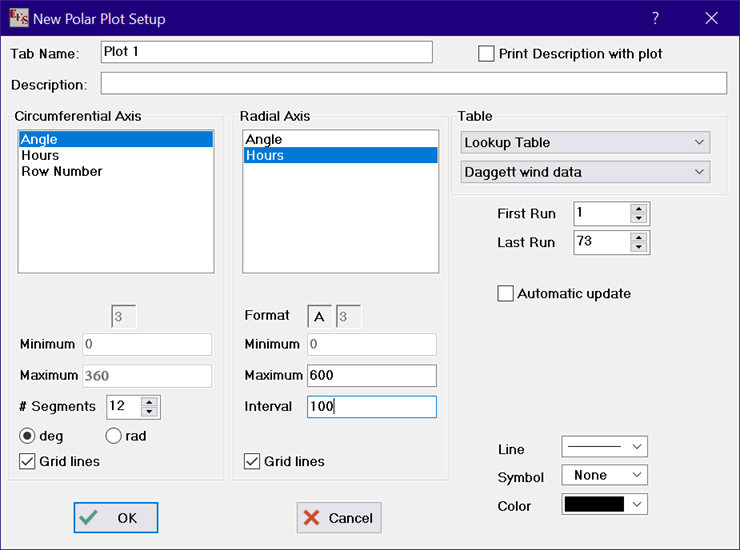Click the Radial Axis Format A button

coord(319,316)
